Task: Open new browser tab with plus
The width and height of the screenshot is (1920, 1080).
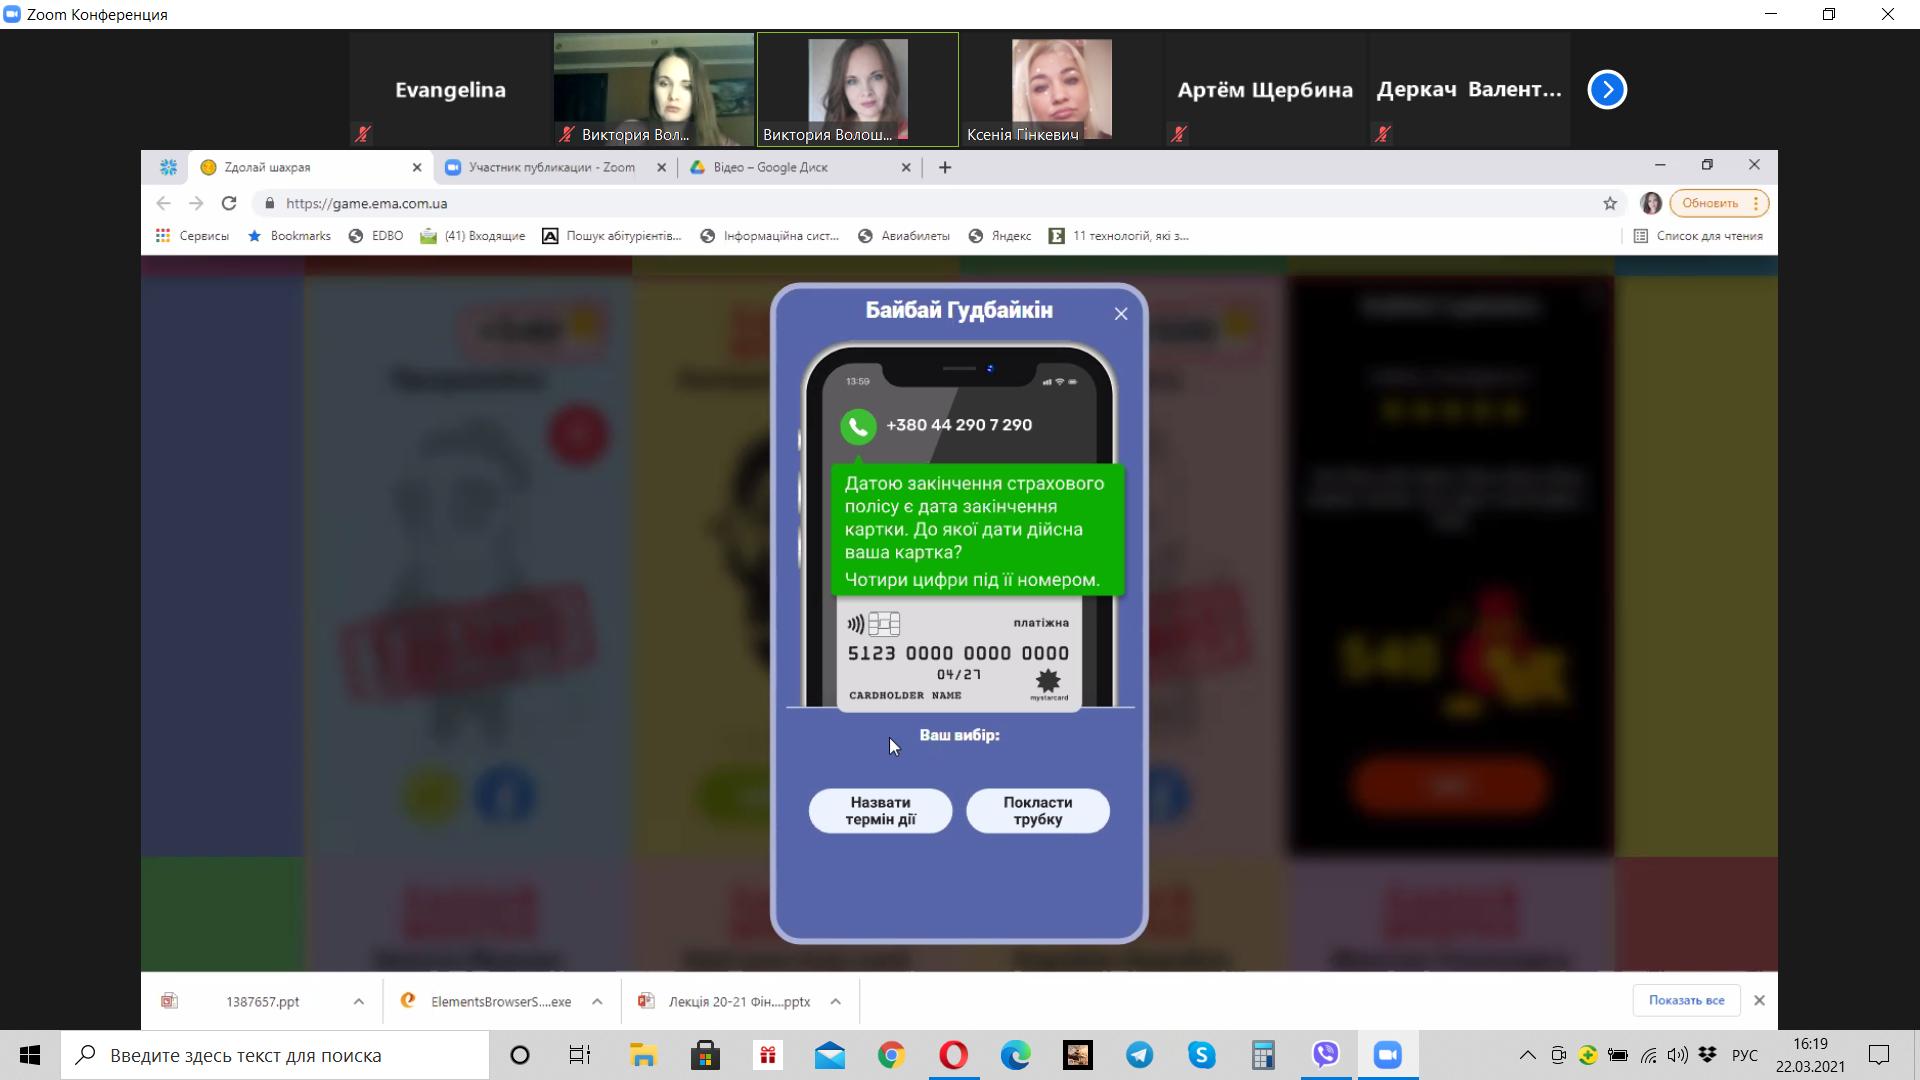Action: 945,167
